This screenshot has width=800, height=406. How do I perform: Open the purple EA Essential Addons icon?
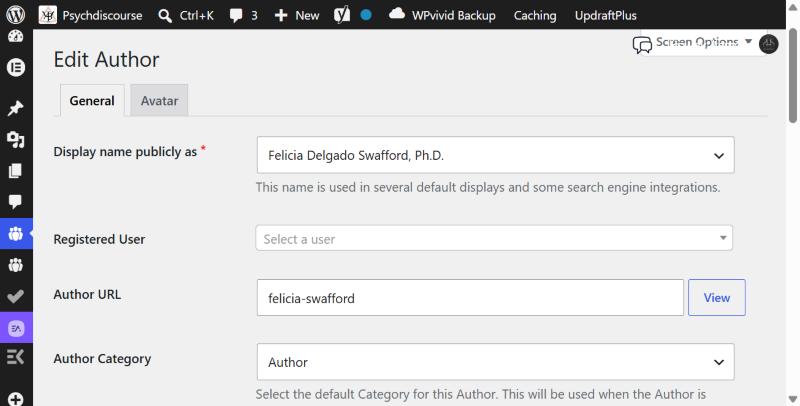pyautogui.click(x=16, y=328)
